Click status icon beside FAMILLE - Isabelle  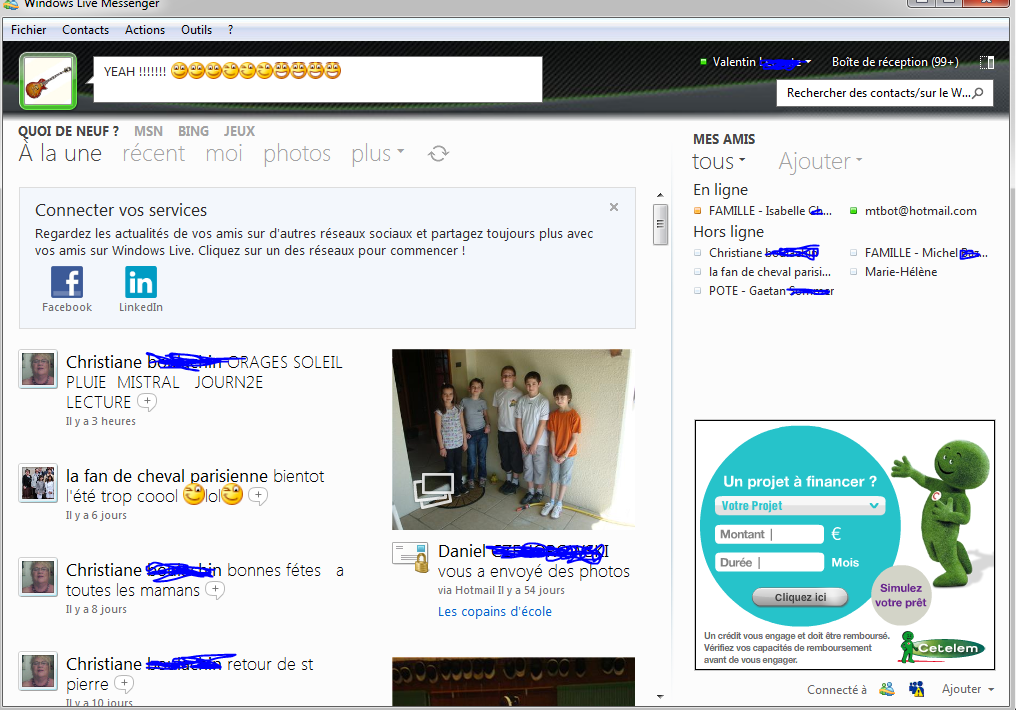click(698, 211)
